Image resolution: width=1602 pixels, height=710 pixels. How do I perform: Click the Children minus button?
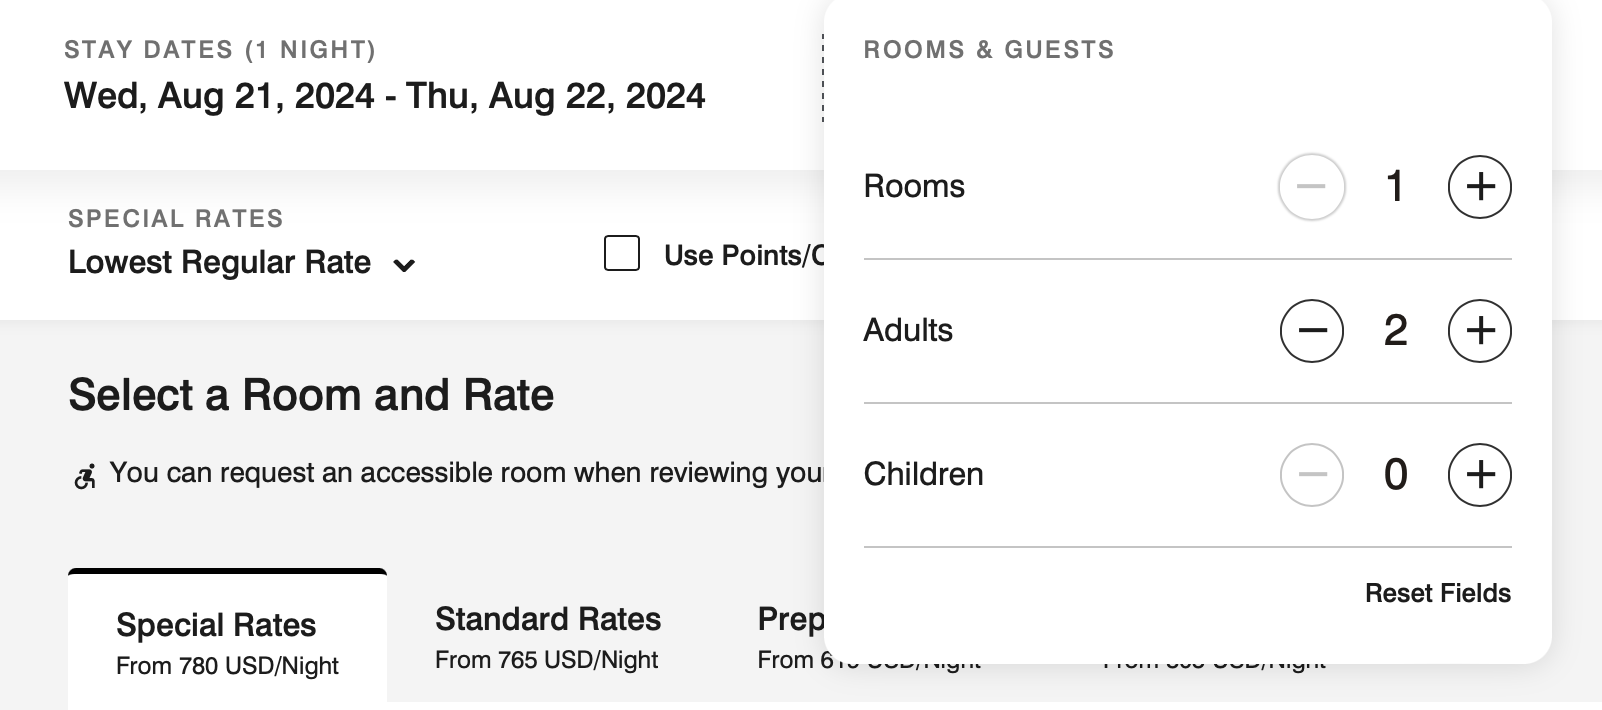click(x=1311, y=475)
